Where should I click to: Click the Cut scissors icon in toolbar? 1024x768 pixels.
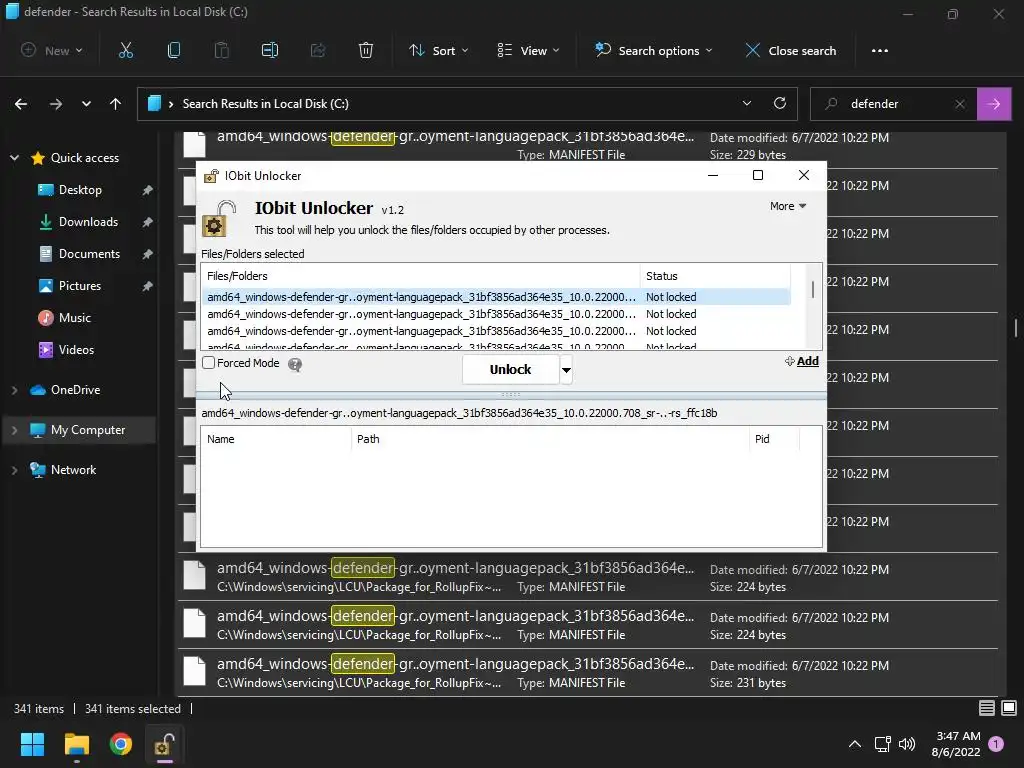click(x=125, y=50)
